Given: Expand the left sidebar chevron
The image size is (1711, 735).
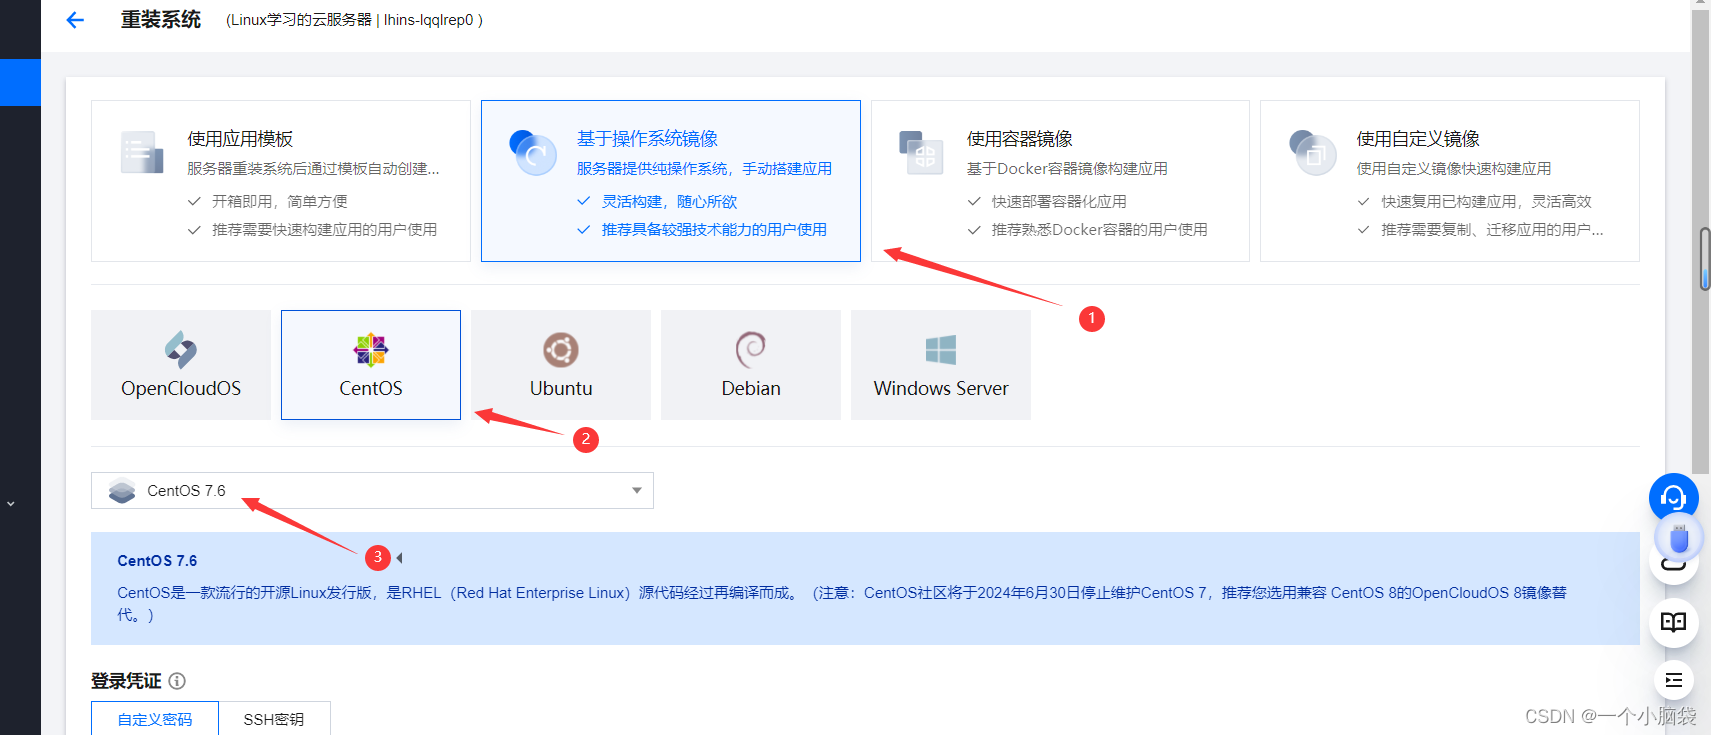Looking at the screenshot, I should 11,504.
